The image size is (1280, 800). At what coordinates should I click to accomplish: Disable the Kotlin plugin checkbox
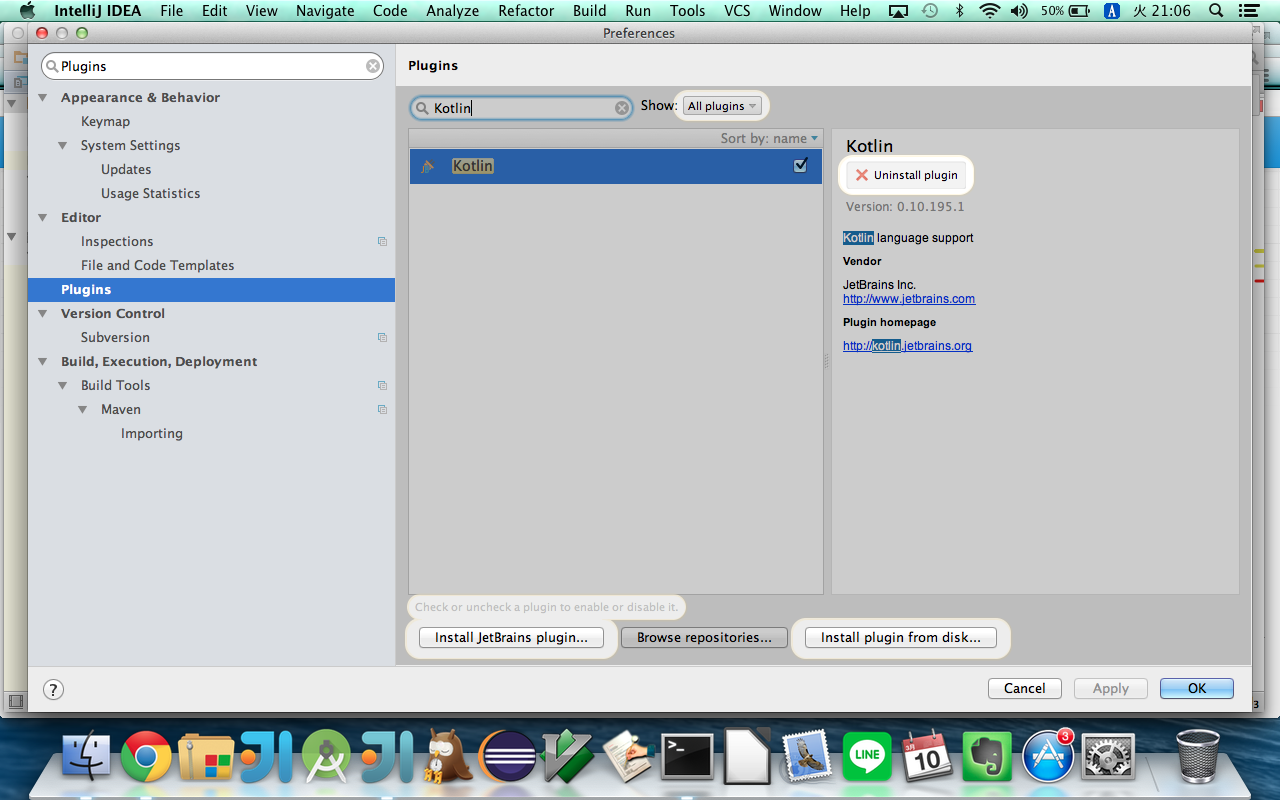tap(800, 166)
